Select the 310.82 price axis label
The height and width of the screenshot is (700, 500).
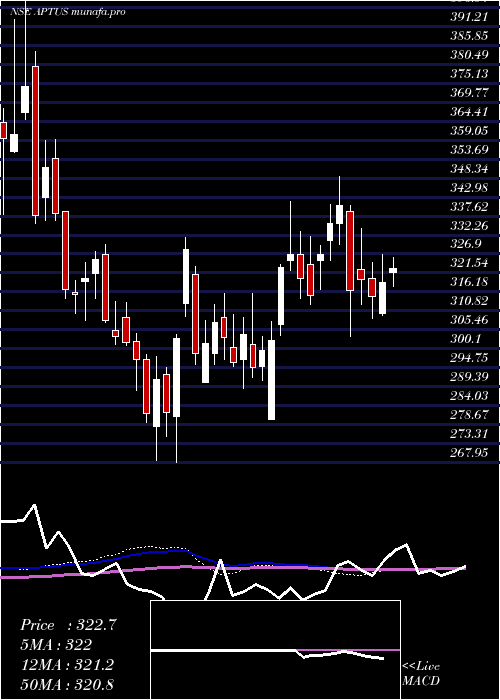tap(469, 301)
